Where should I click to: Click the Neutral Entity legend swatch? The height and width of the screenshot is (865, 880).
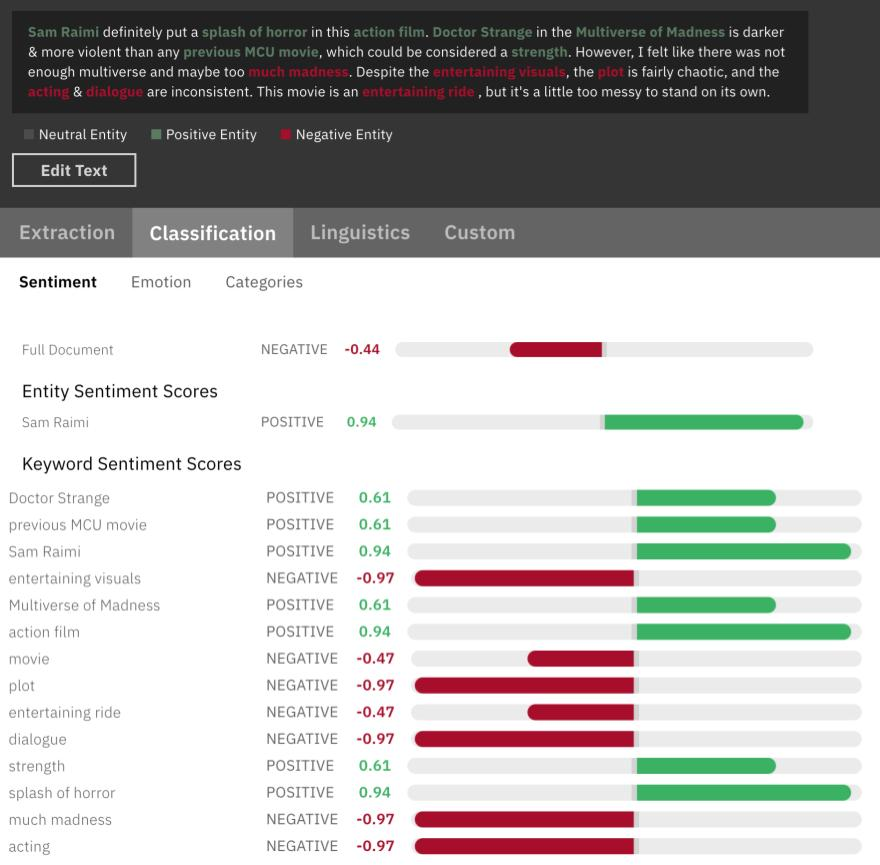[29, 134]
